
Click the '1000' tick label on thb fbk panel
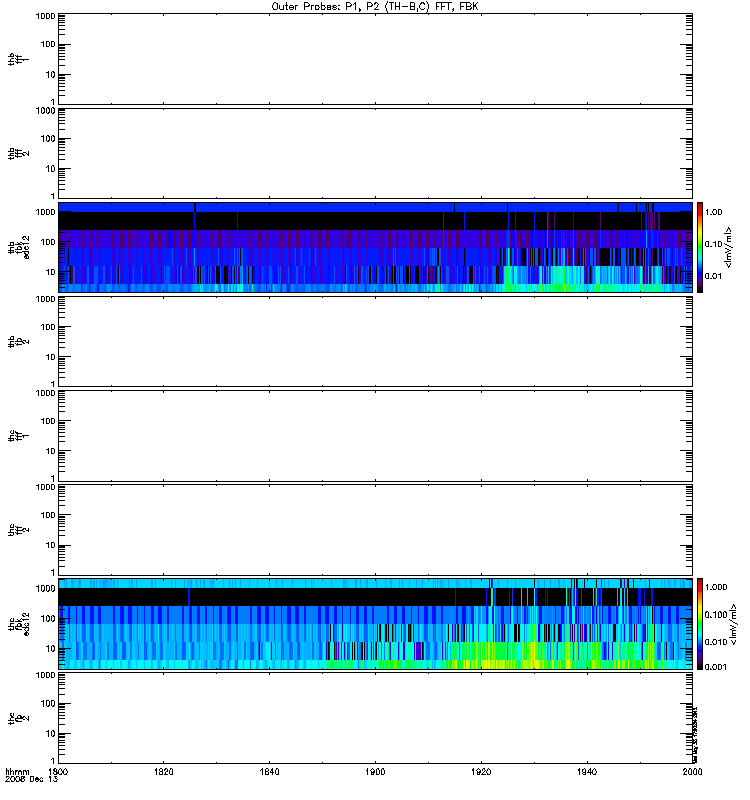tap(45, 212)
